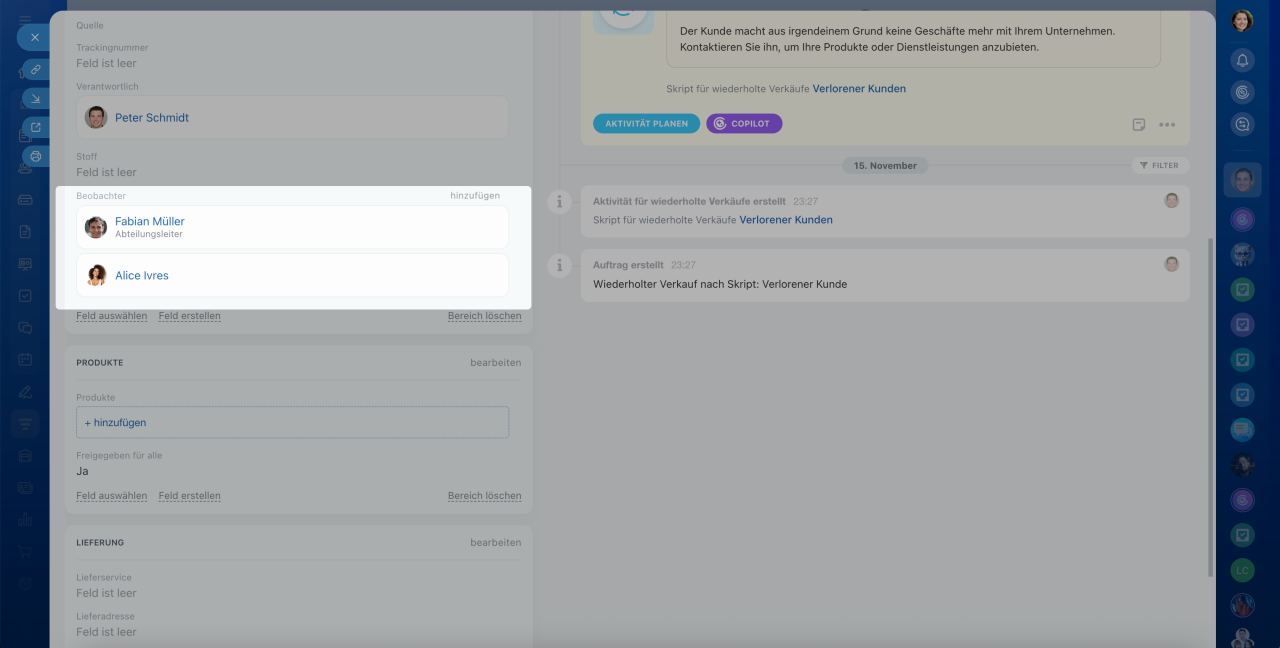
Task: Copy the order link via chain icon
Action: [x=35, y=69]
